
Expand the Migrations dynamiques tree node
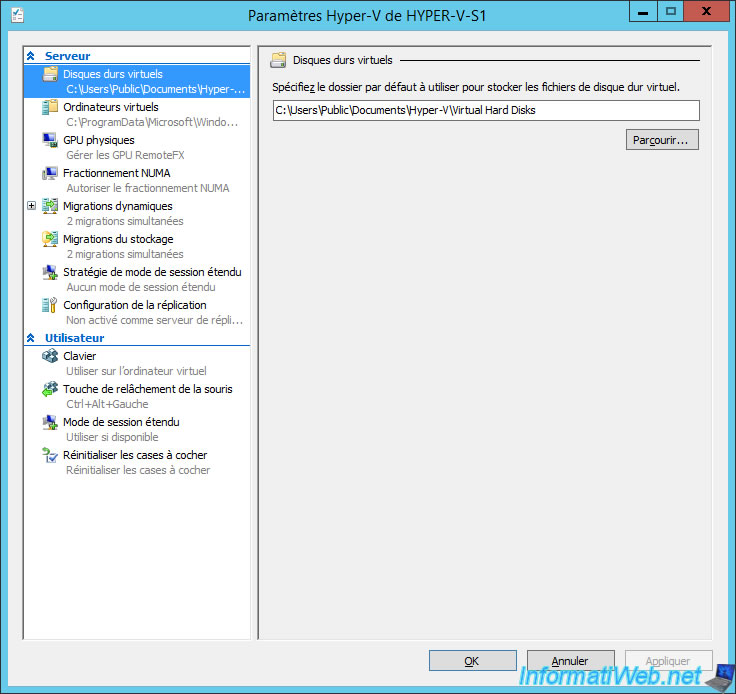[31, 206]
